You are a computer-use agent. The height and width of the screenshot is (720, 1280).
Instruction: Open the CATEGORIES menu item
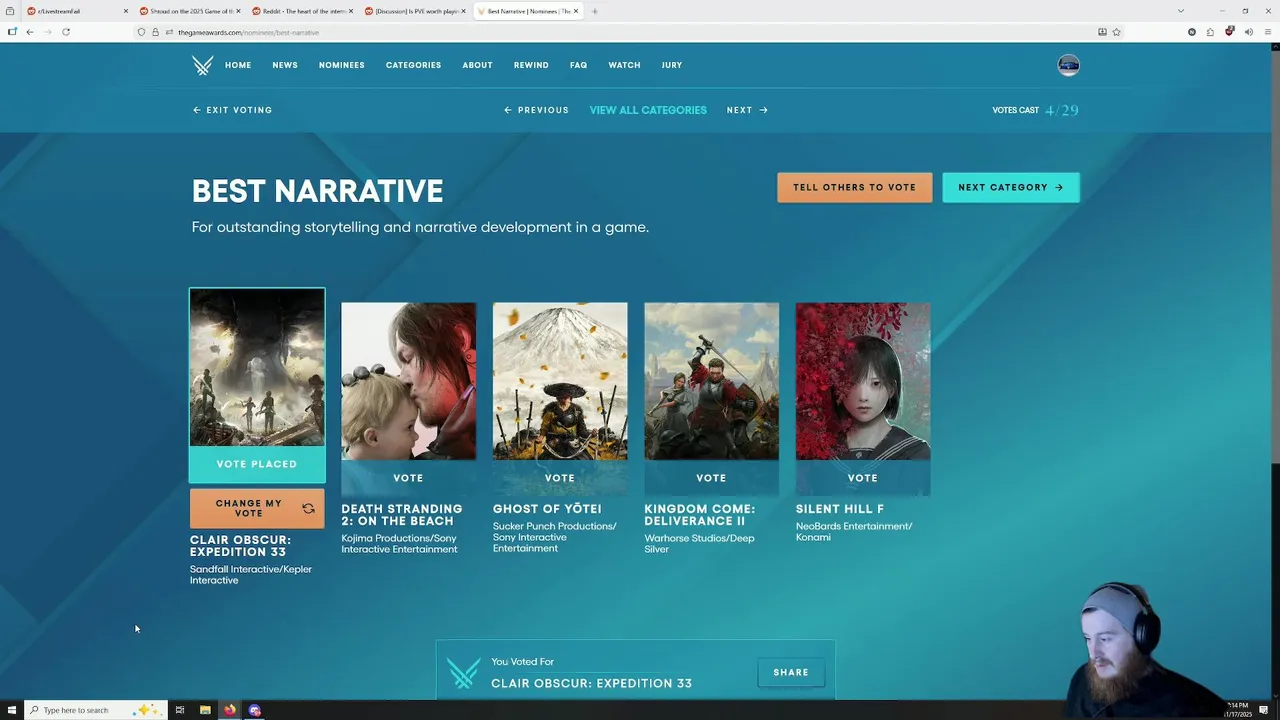[x=413, y=65]
